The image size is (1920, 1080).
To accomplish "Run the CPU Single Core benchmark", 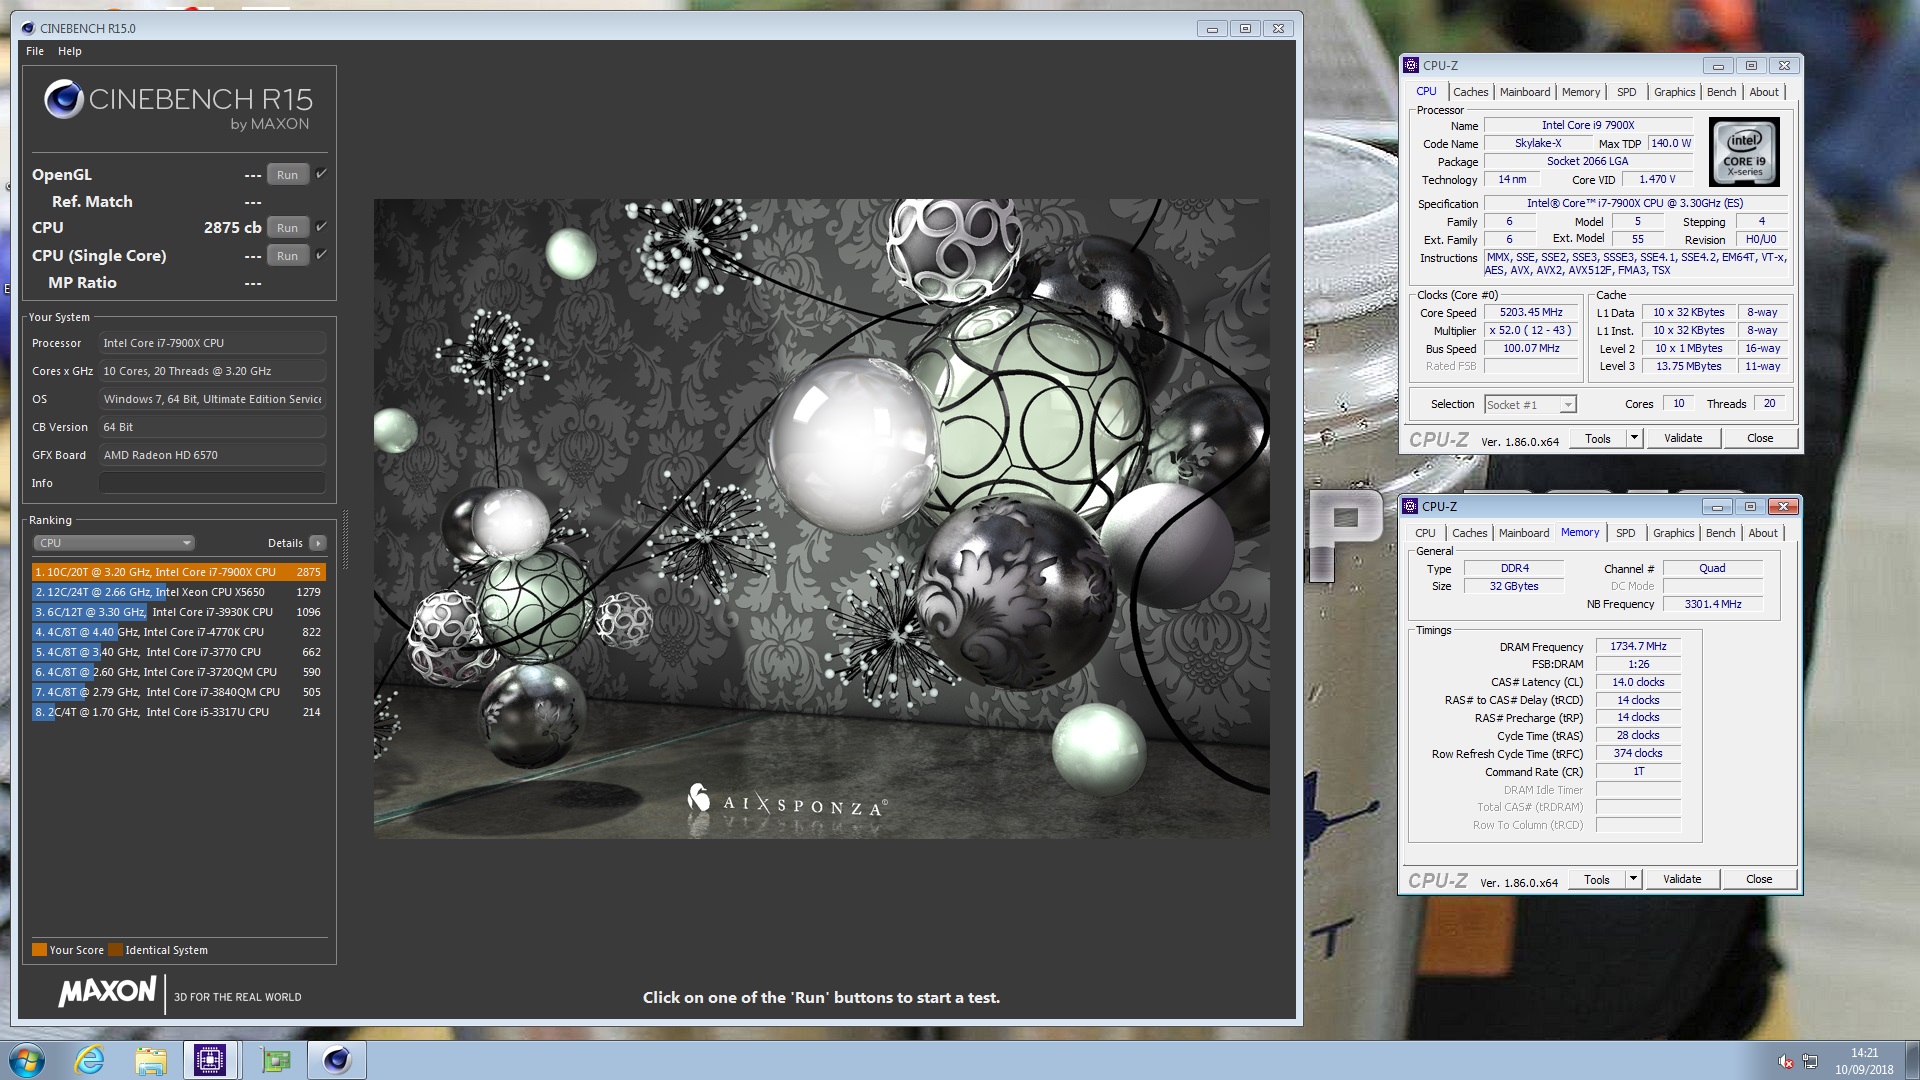I will tap(288, 255).
